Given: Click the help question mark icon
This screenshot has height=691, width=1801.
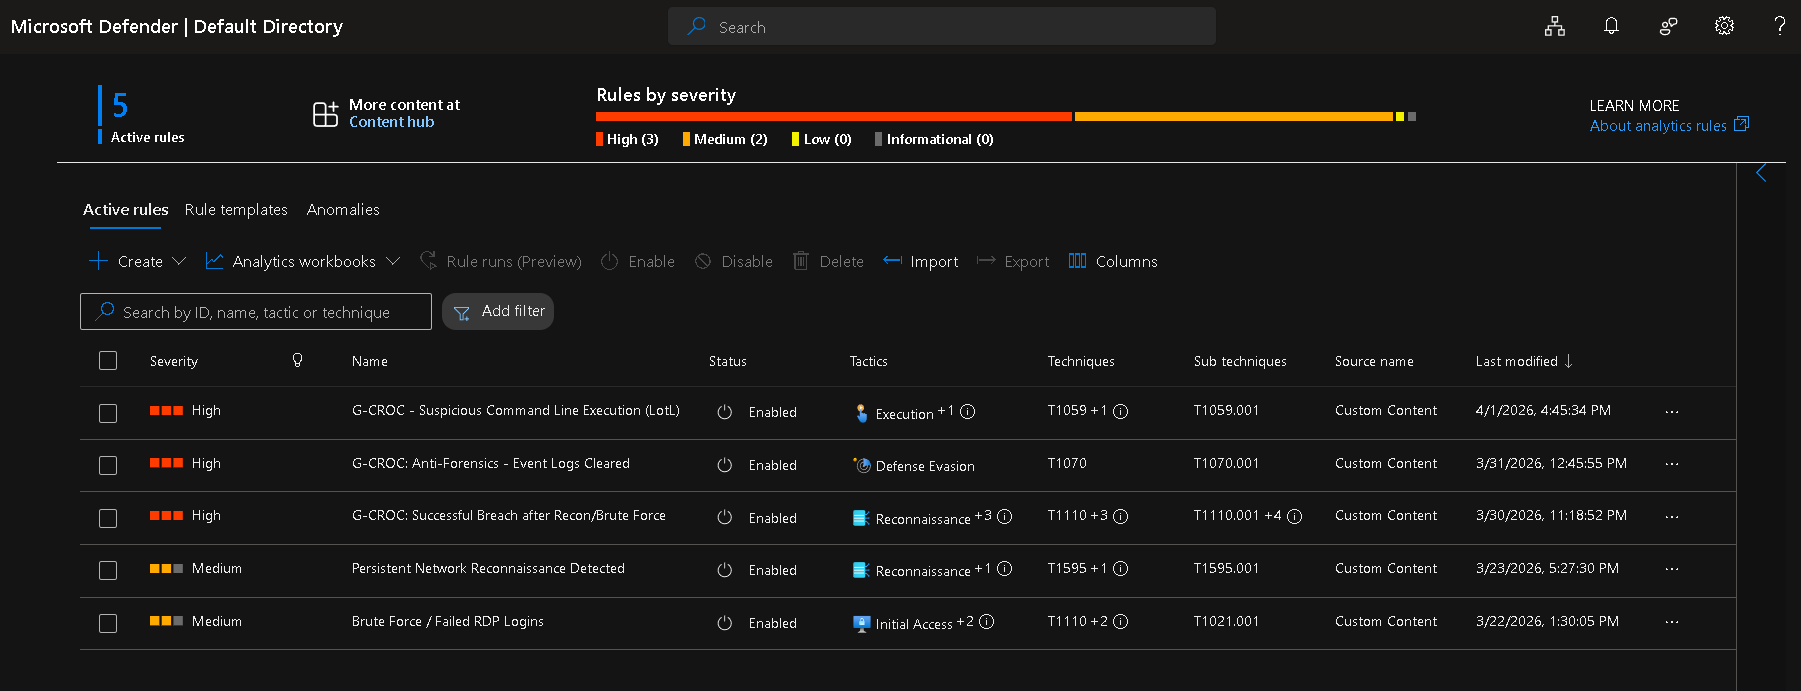Looking at the screenshot, I should (1779, 26).
